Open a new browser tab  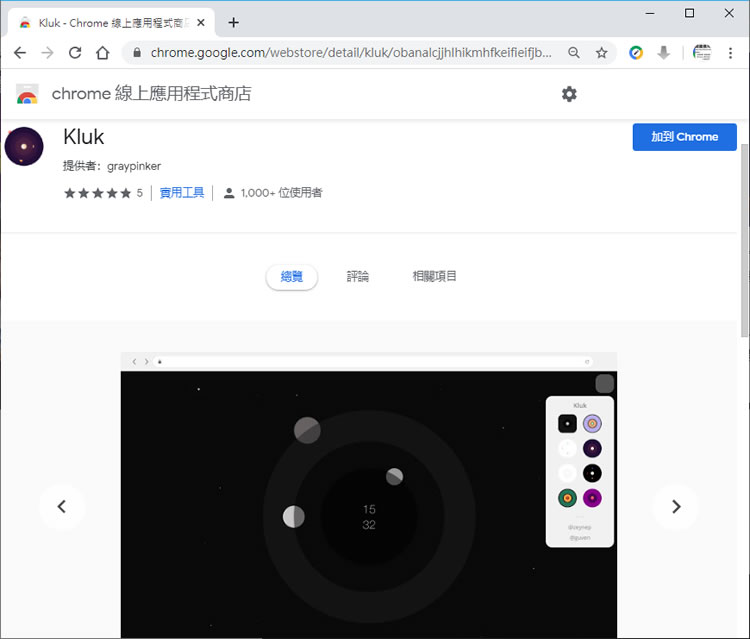pyautogui.click(x=233, y=22)
